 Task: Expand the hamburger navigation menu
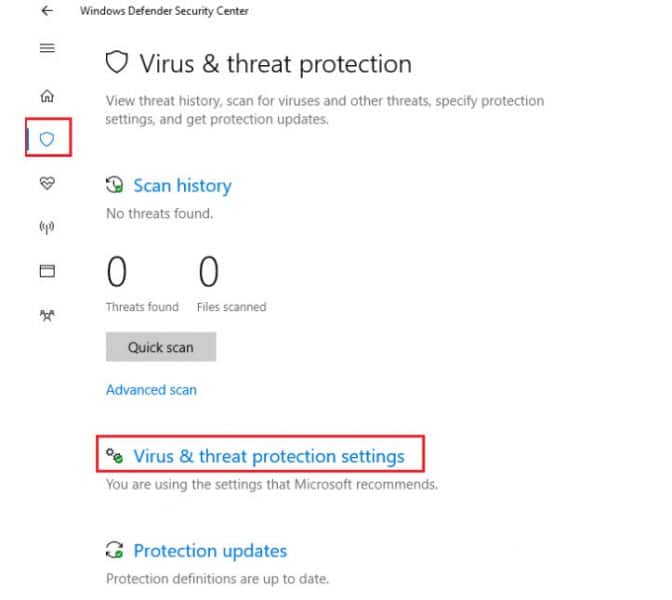(x=47, y=48)
